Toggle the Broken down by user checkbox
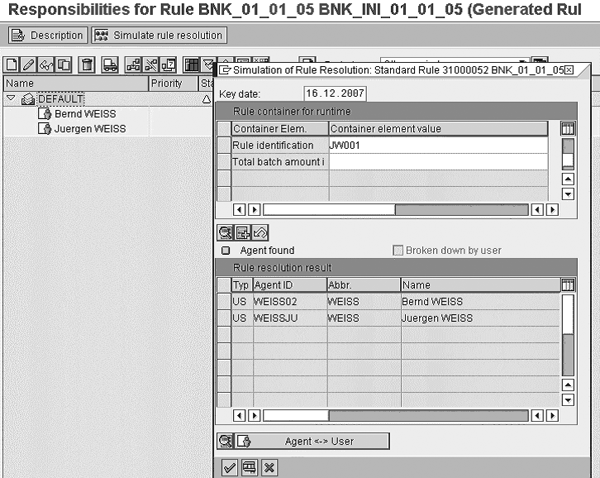 click(x=398, y=250)
